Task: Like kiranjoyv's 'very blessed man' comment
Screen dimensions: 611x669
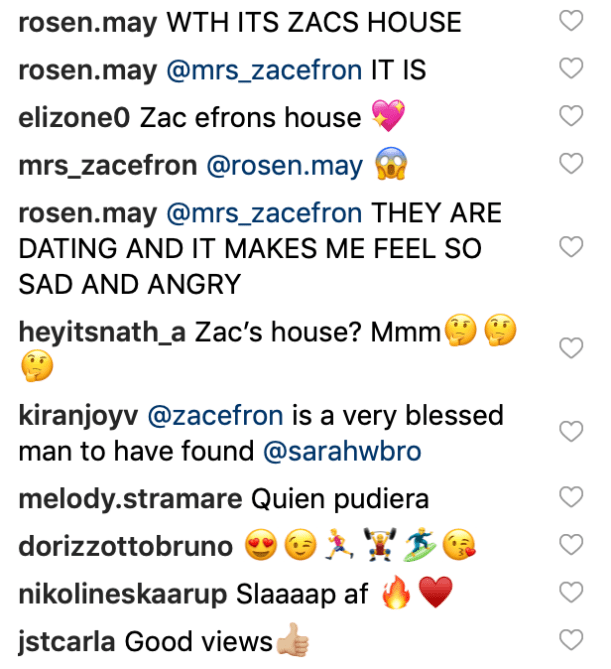Action: [571, 432]
